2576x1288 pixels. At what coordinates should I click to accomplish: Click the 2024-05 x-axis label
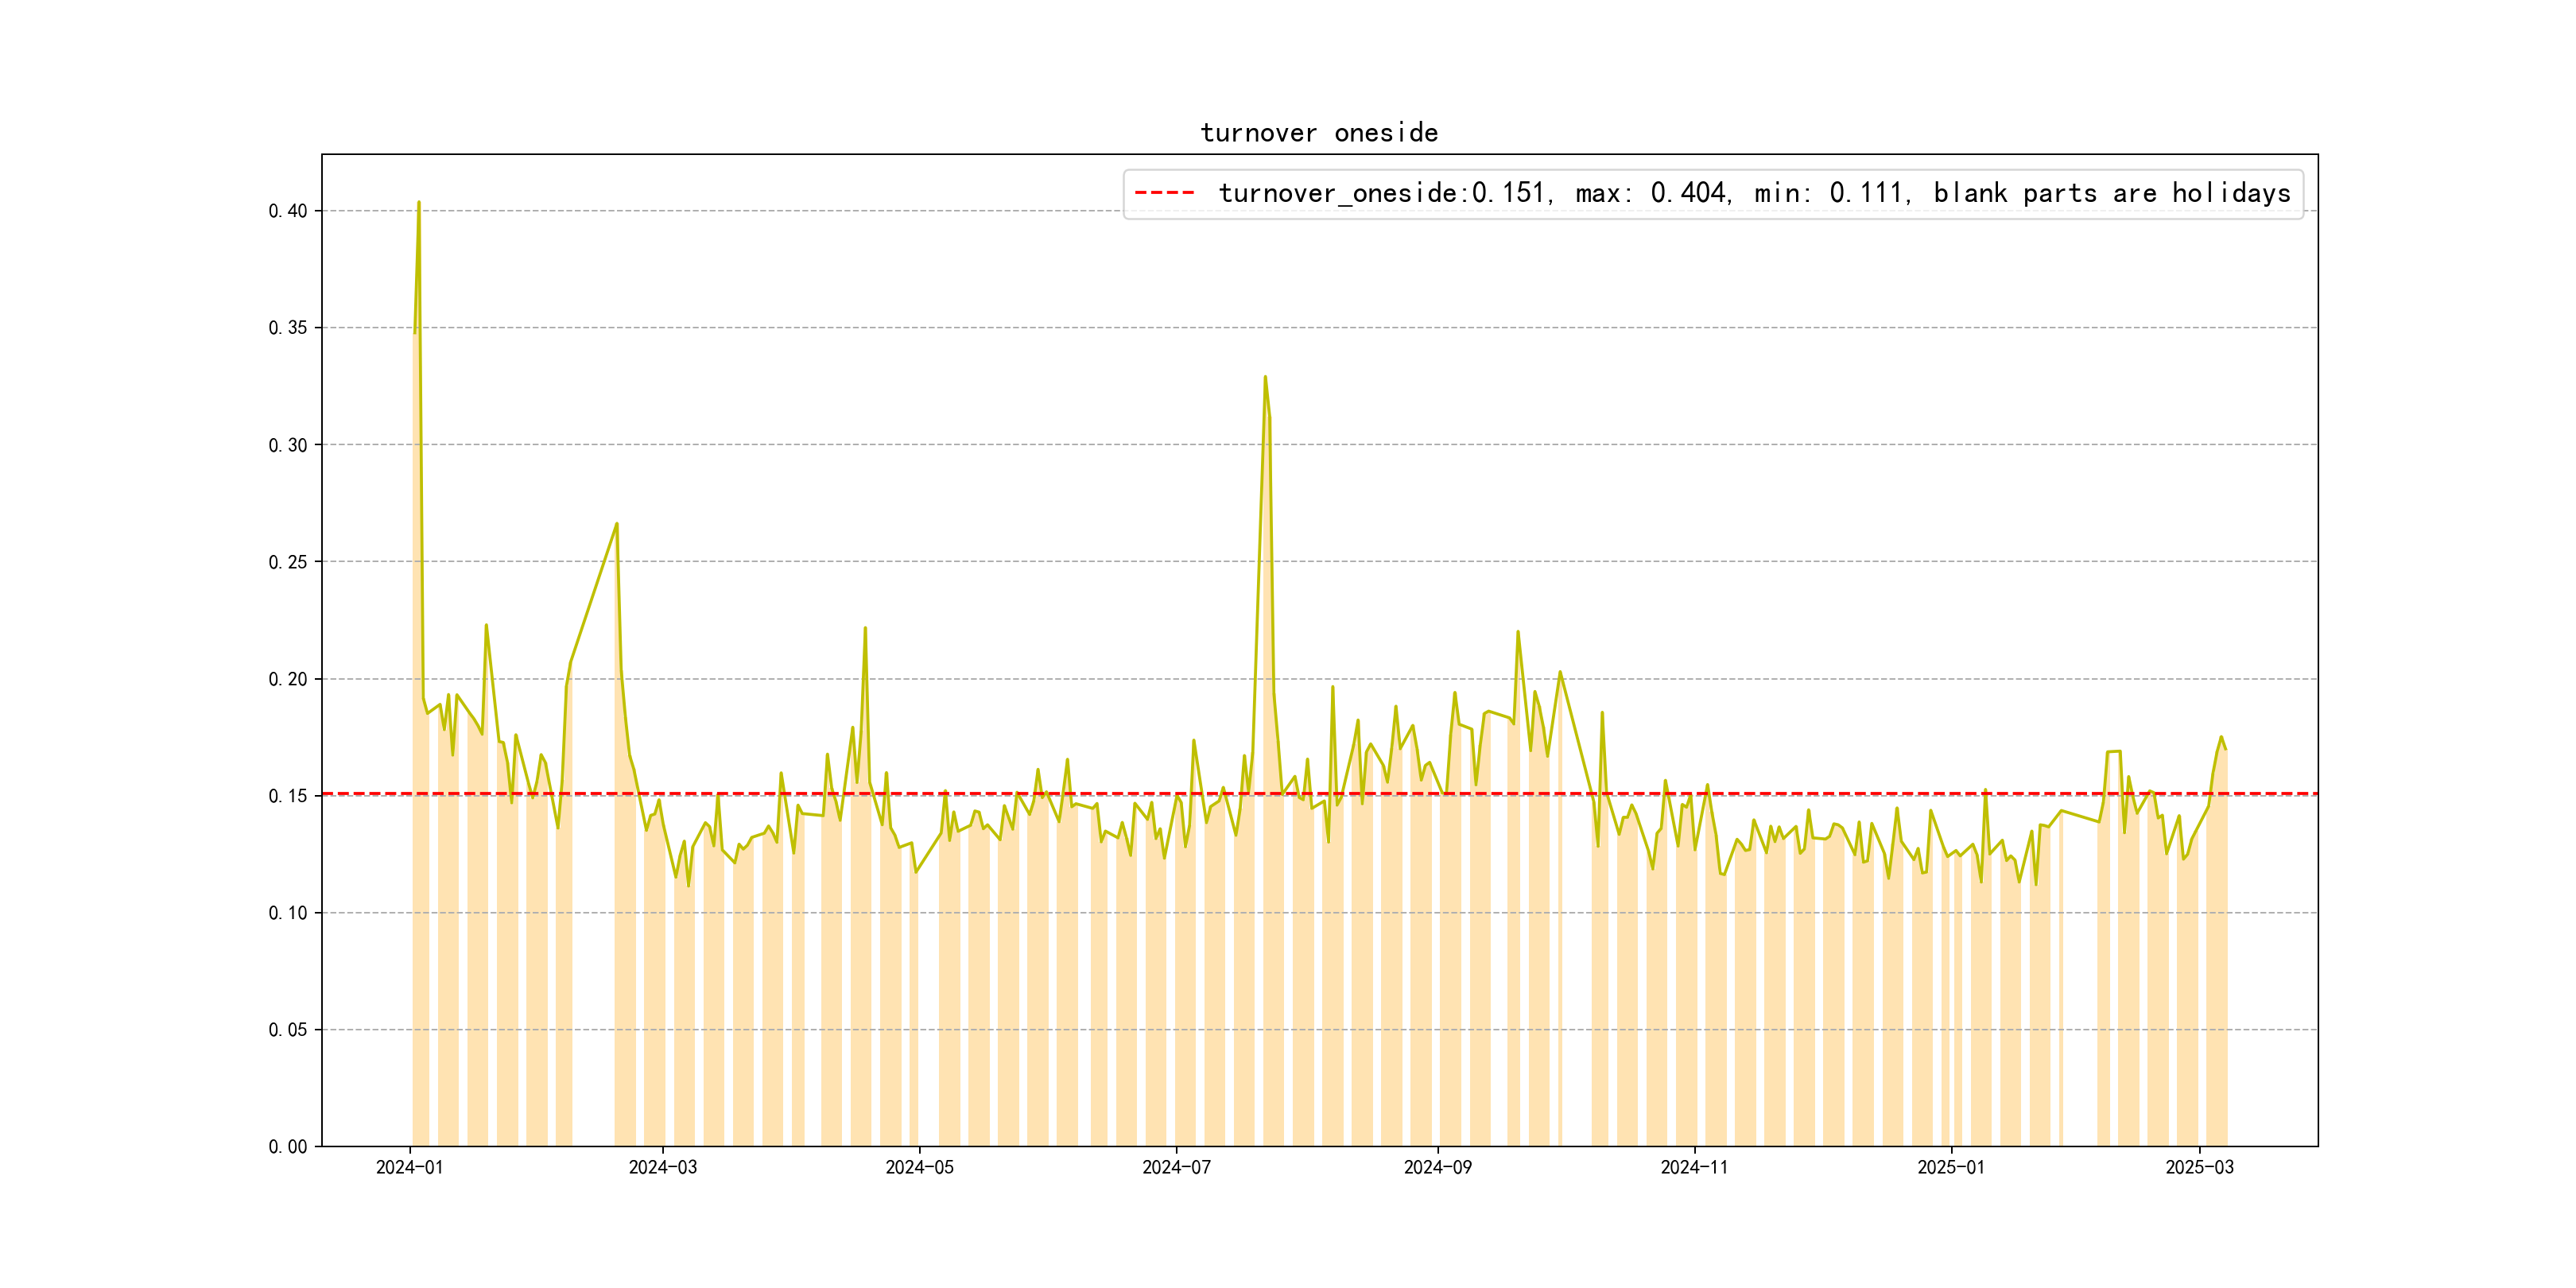[x=919, y=1167]
